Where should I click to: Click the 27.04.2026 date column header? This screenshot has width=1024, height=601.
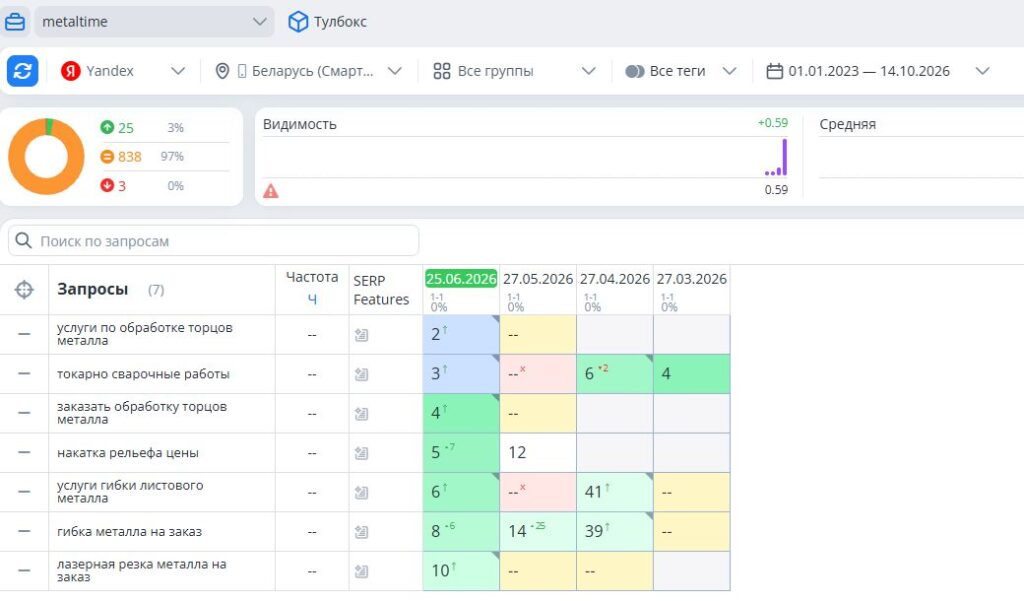[615, 279]
